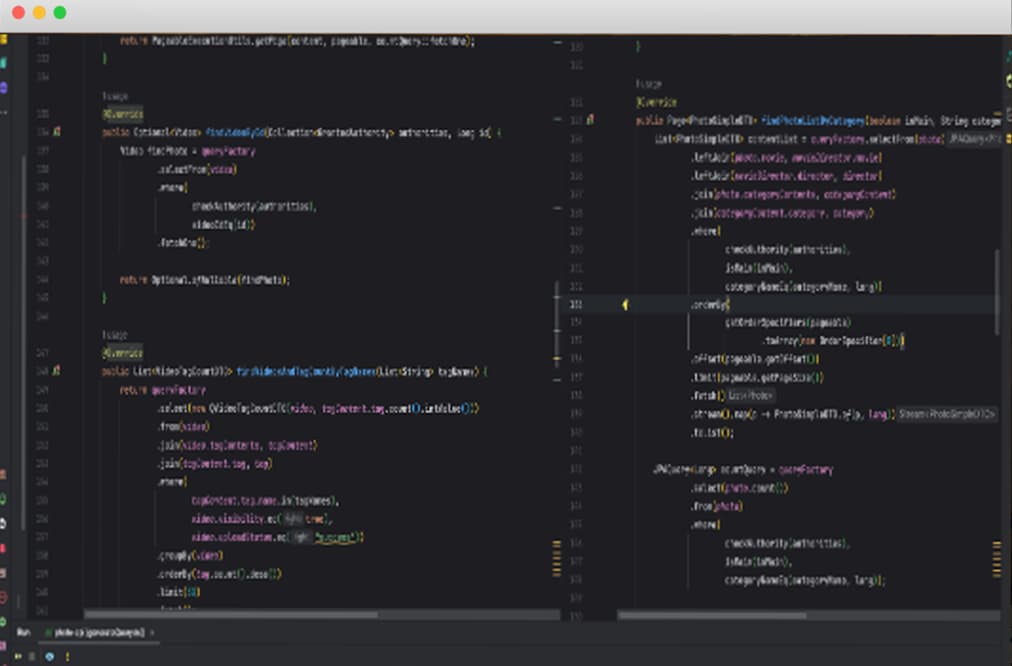Click the red close window button
Image resolution: width=1012 pixels, height=666 pixels.
[x=19, y=13]
